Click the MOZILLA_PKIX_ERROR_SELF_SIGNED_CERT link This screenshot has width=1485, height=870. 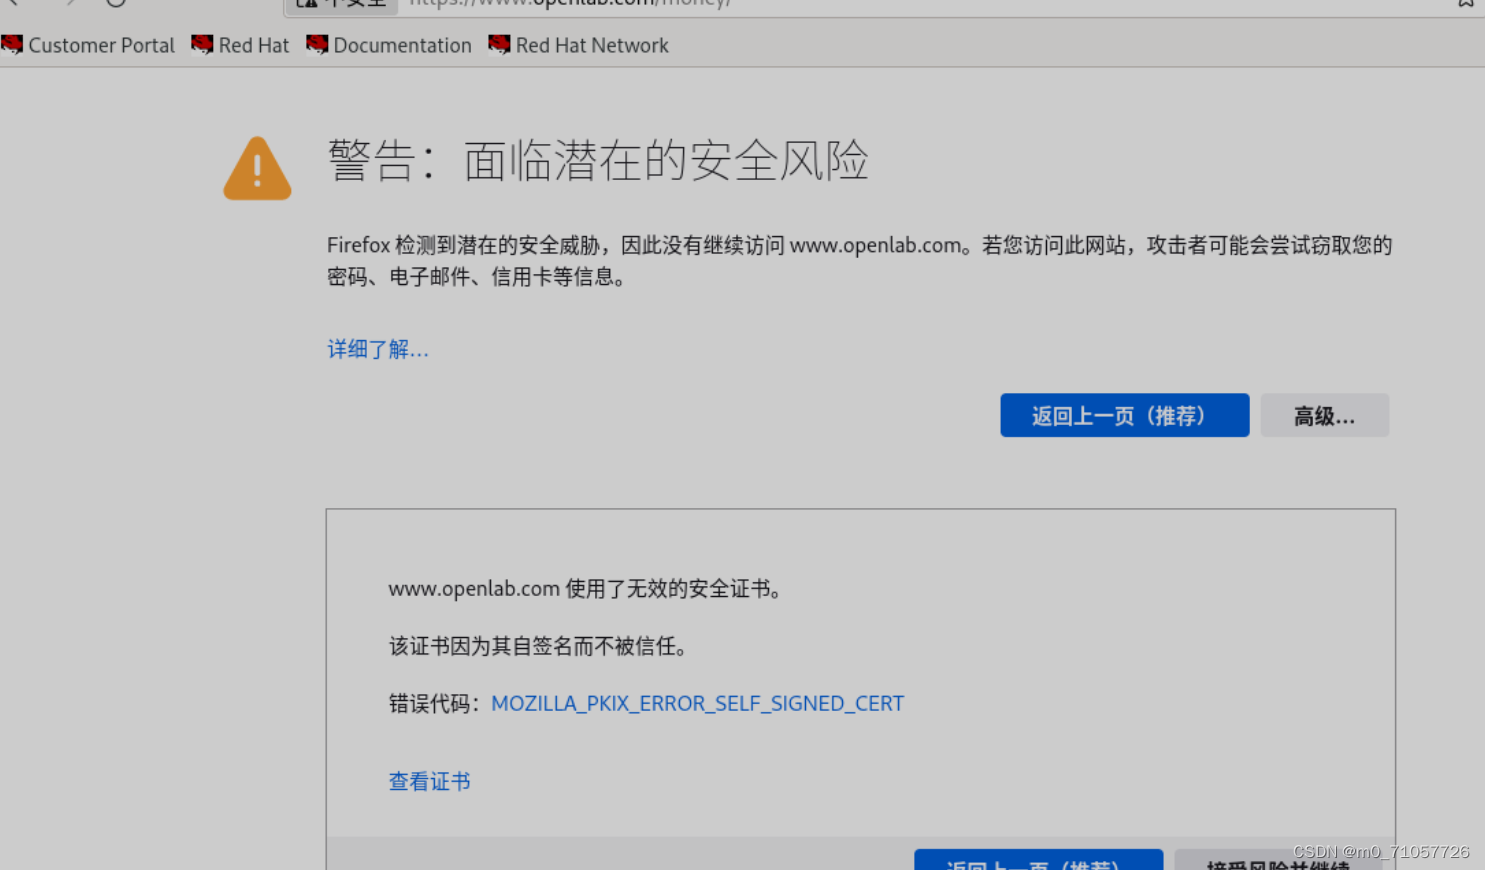pyautogui.click(x=697, y=703)
